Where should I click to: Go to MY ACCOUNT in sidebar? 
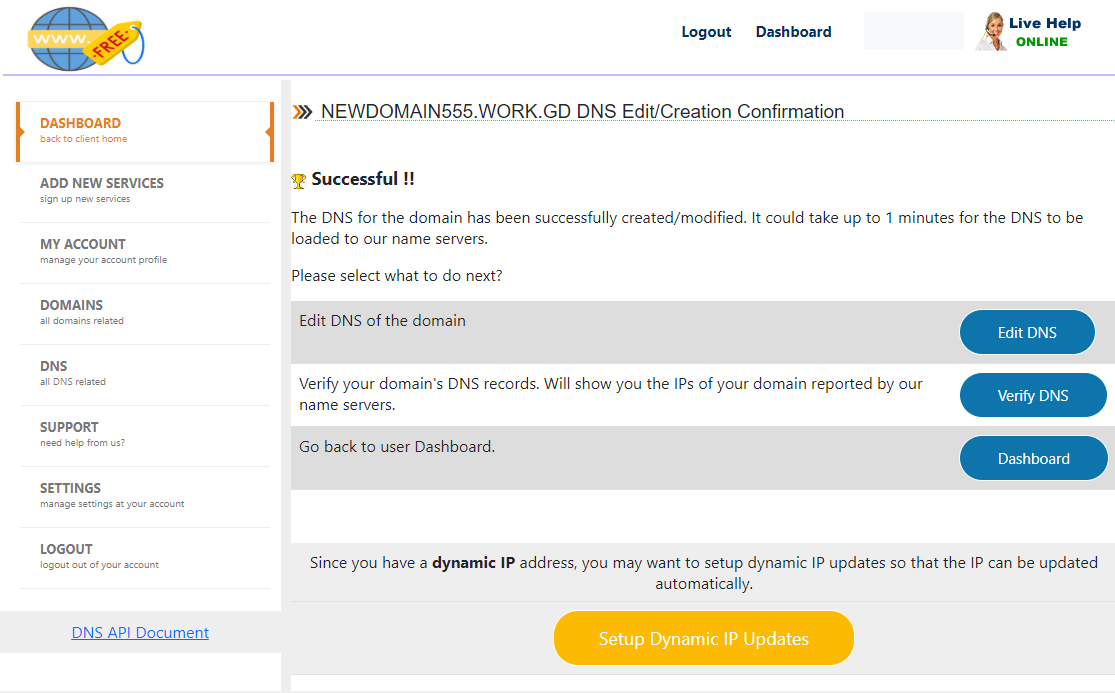(145, 251)
